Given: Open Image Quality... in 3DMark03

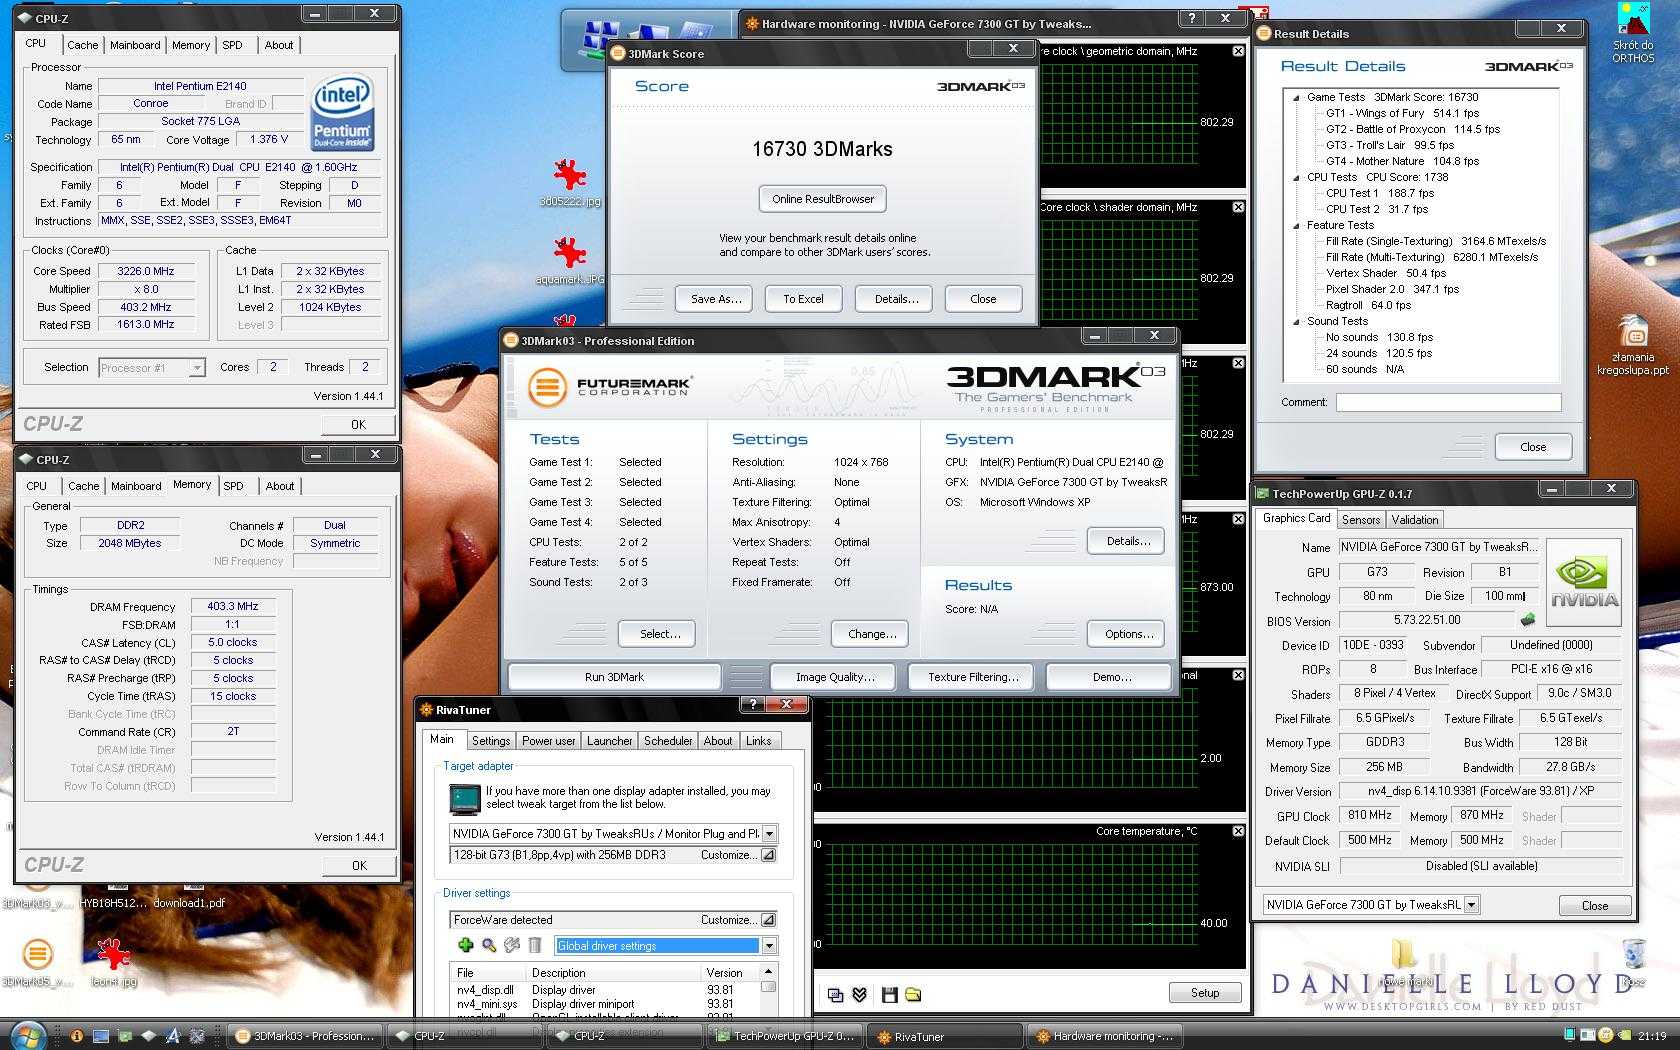Looking at the screenshot, I should click(835, 677).
